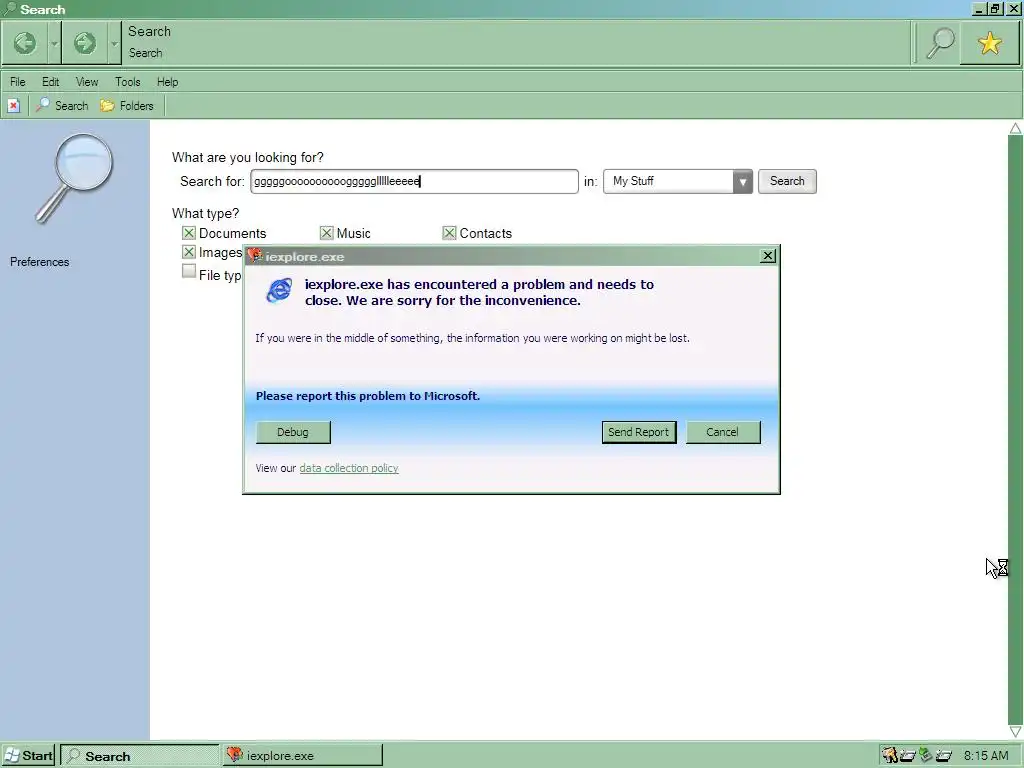Open Preferences in the left sidebar
This screenshot has height=768, width=1024.
pyautogui.click(x=39, y=262)
